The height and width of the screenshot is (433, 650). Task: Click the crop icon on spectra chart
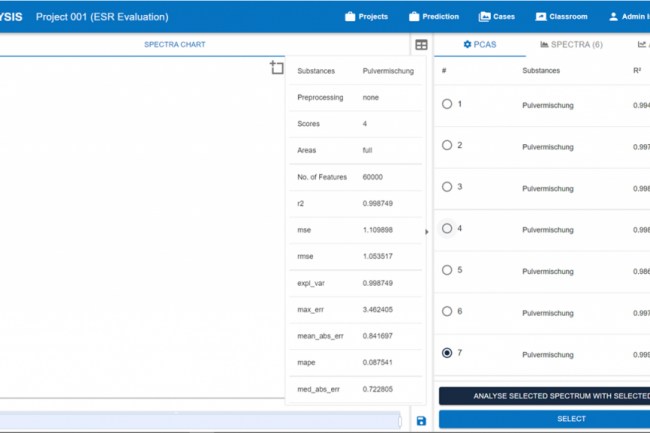click(277, 68)
